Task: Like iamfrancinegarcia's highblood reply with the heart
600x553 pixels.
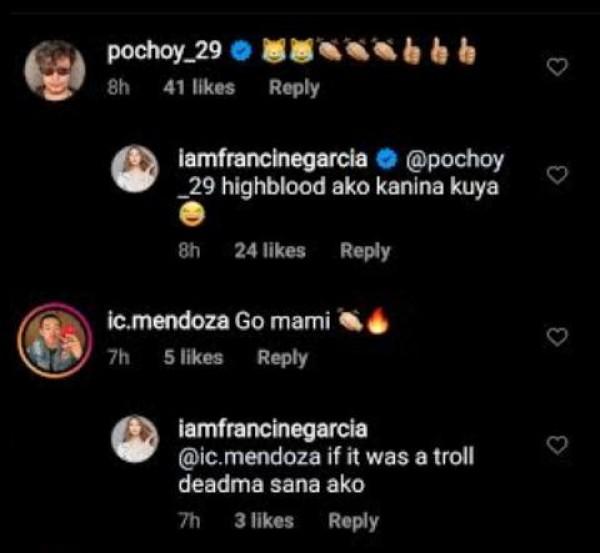Action: coord(559,176)
